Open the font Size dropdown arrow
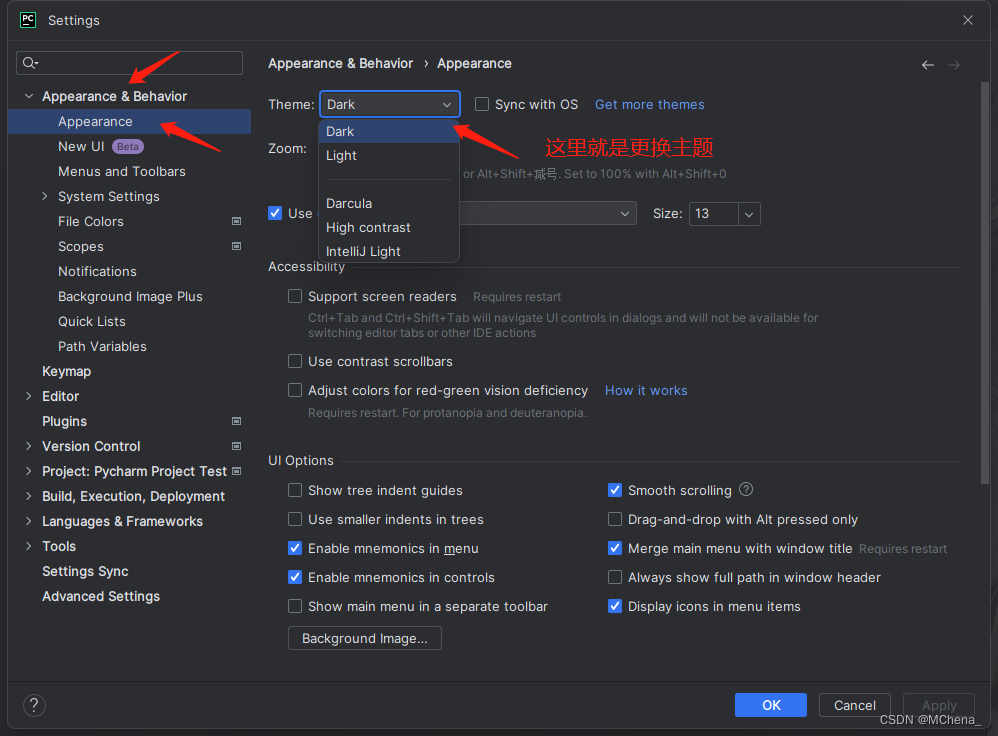Image resolution: width=998 pixels, height=736 pixels. [x=749, y=215]
